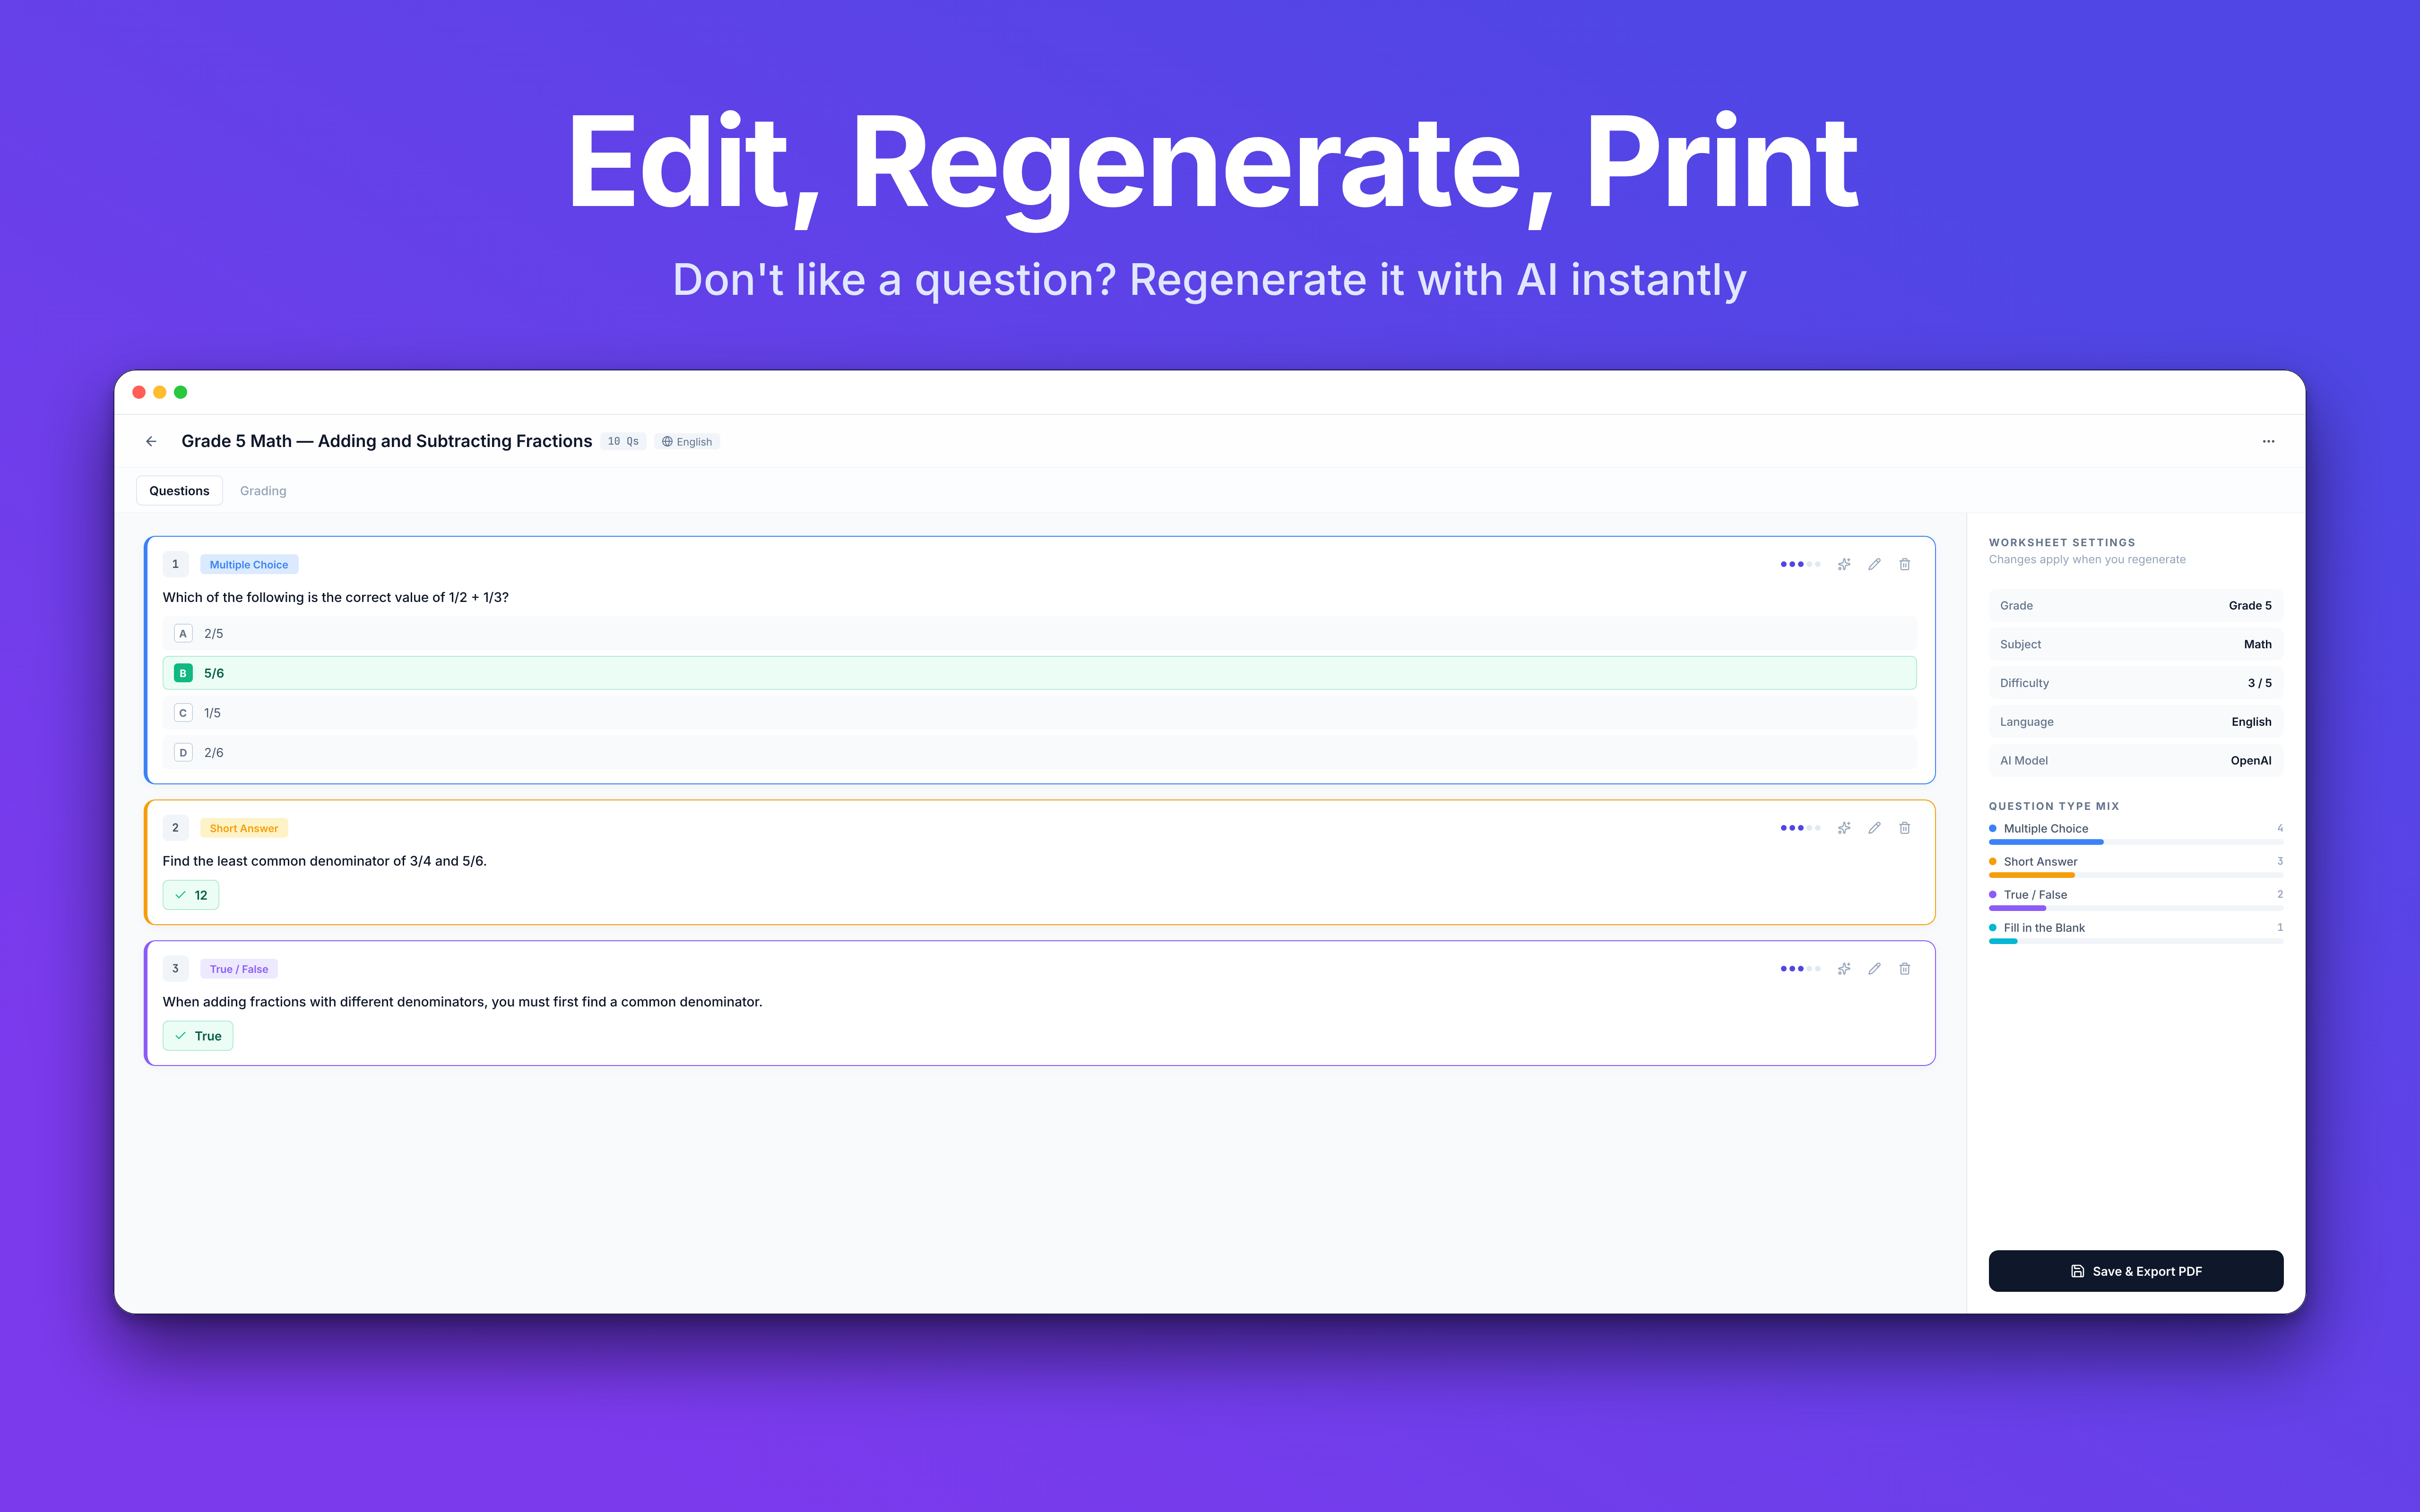2420x1512 pixels.
Task: Click the green checkmark beside True
Action: [x=180, y=1036]
